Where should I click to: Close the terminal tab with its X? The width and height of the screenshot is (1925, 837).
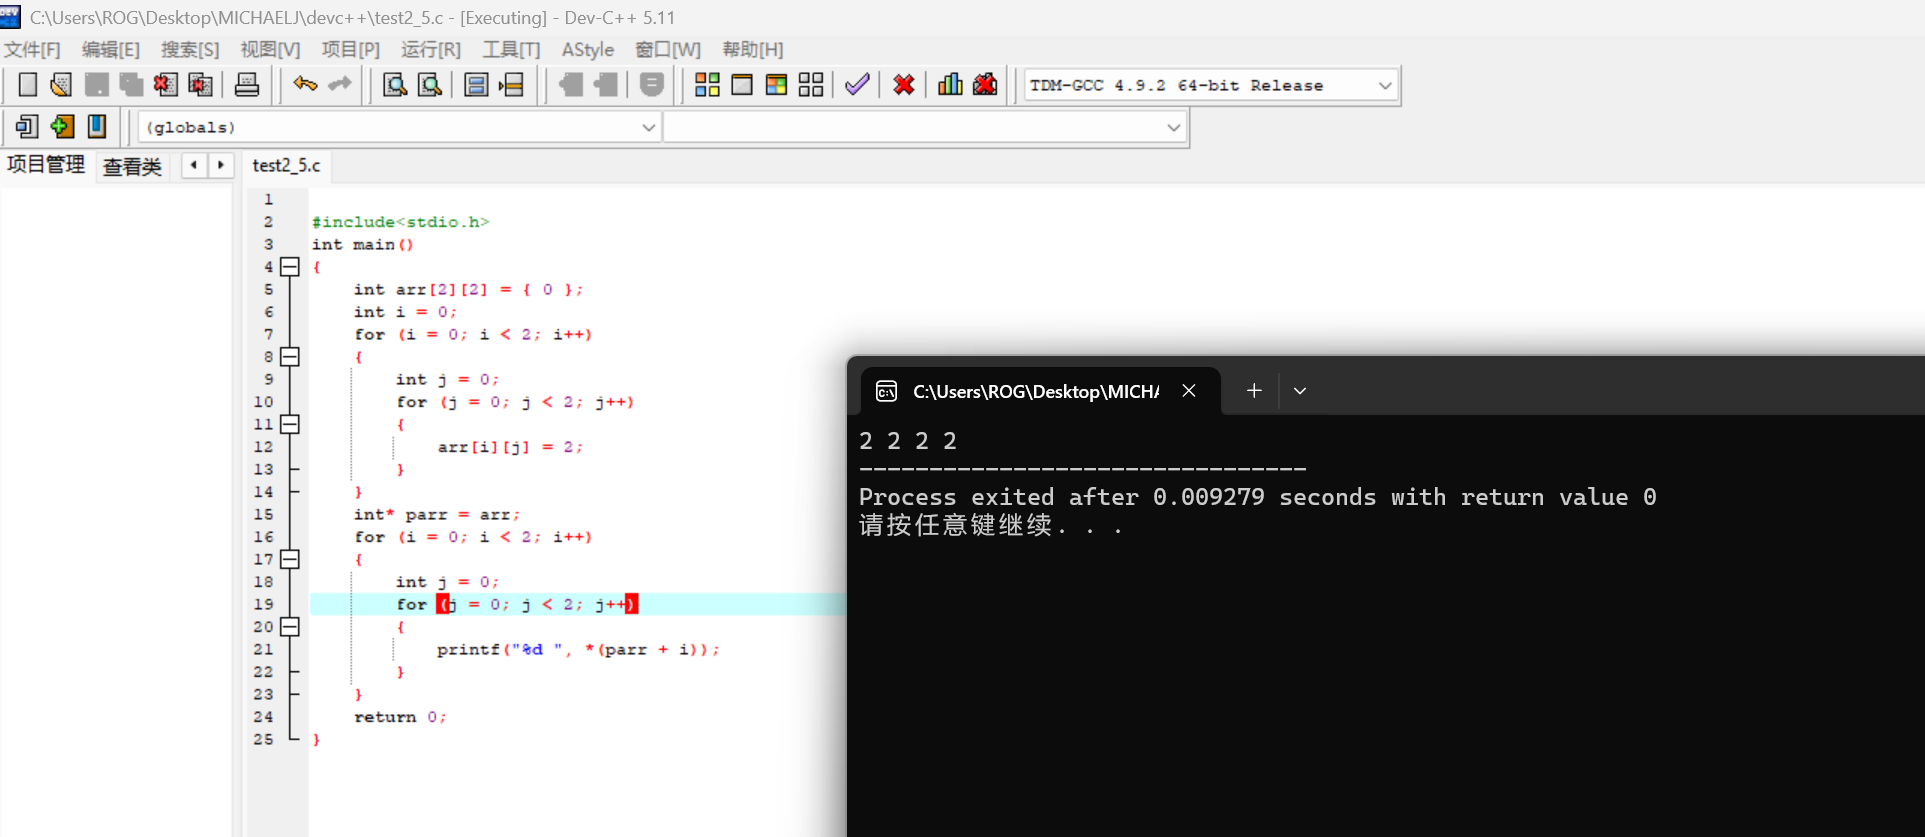tap(1189, 391)
